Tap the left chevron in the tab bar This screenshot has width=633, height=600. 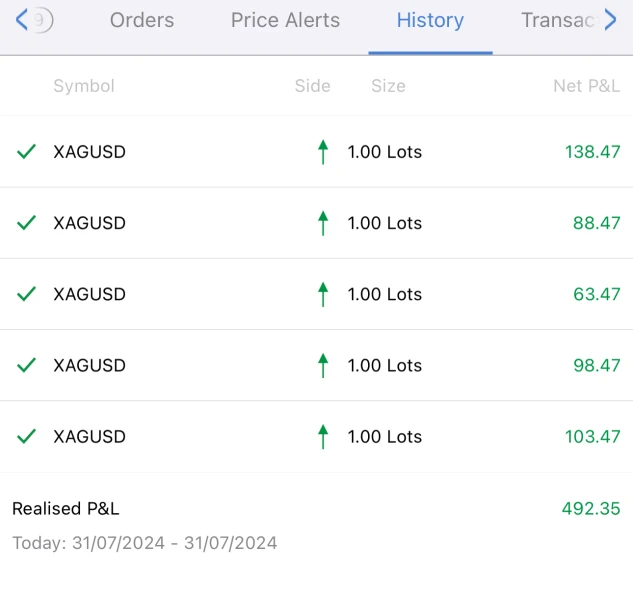point(22,20)
